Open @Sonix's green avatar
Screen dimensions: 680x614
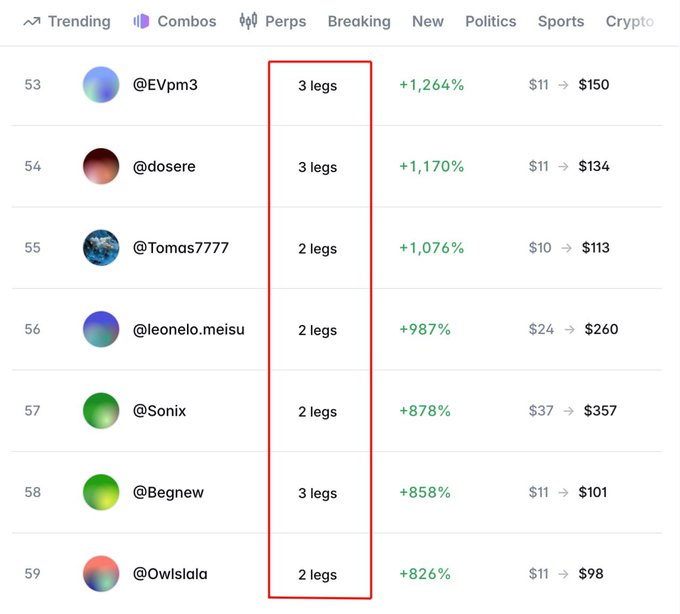[101, 411]
